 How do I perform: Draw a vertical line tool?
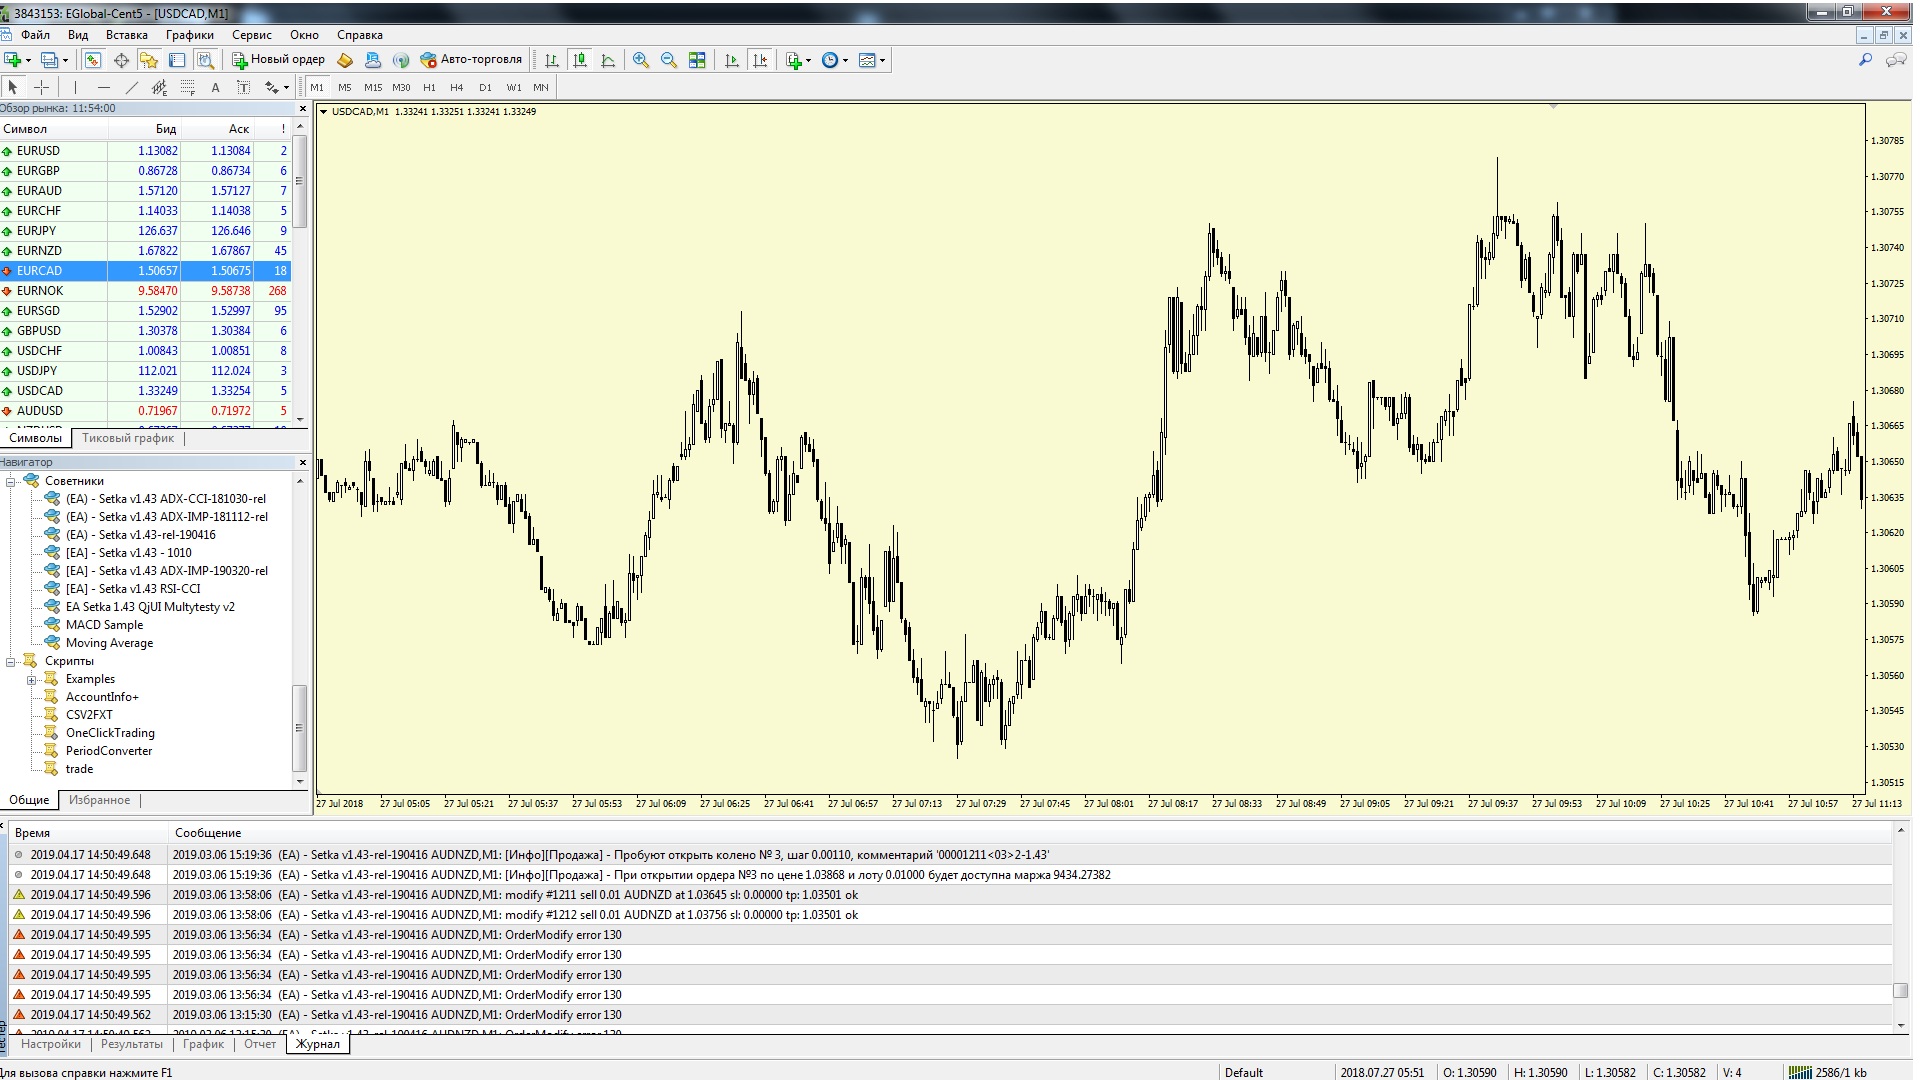75,87
